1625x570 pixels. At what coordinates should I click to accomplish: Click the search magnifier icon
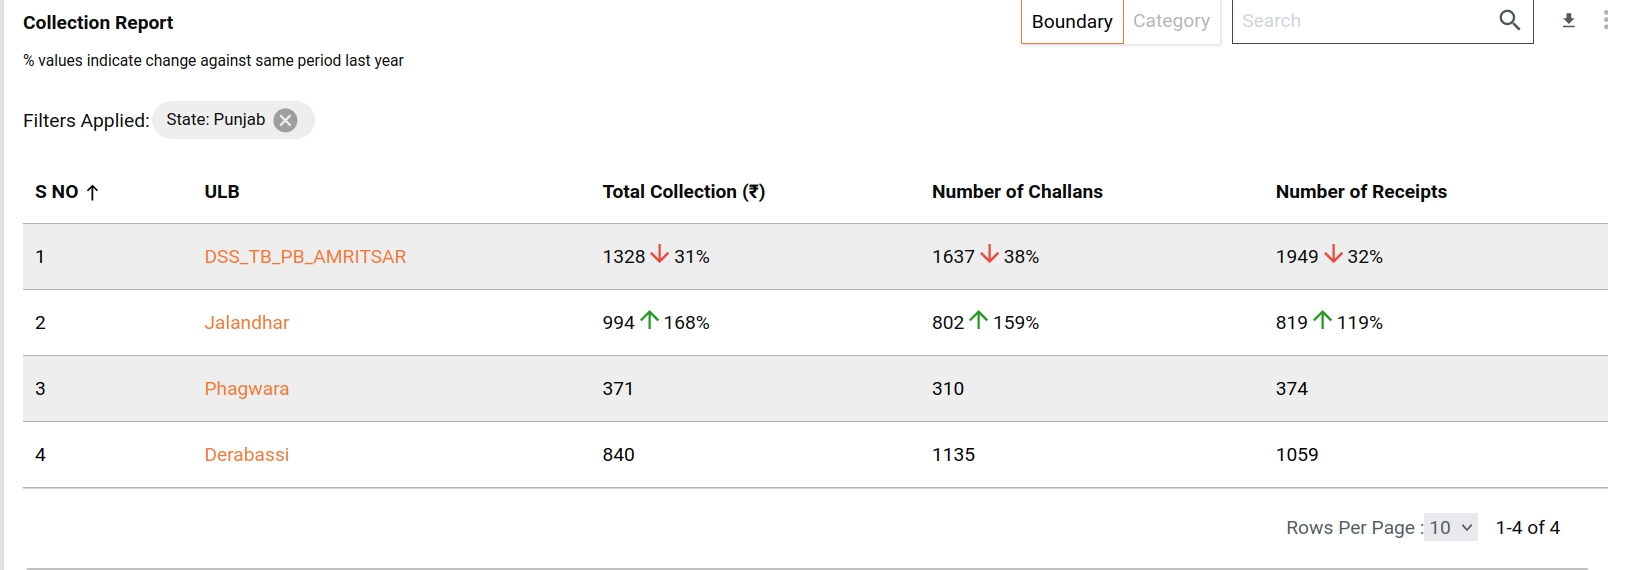click(1509, 21)
